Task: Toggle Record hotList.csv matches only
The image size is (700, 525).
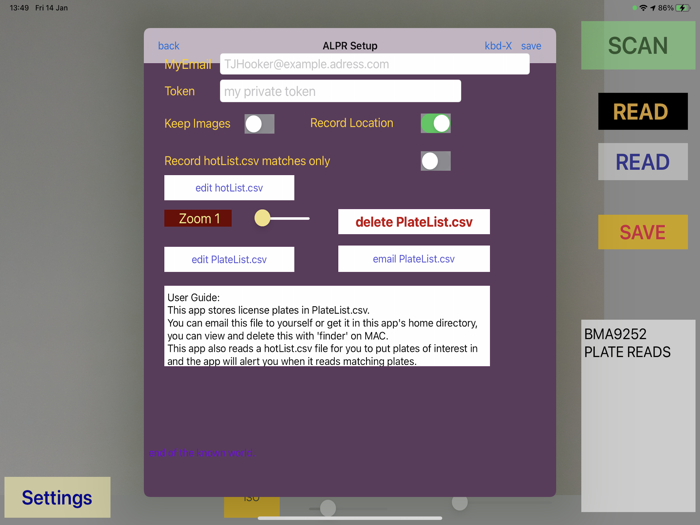Action: point(435,161)
